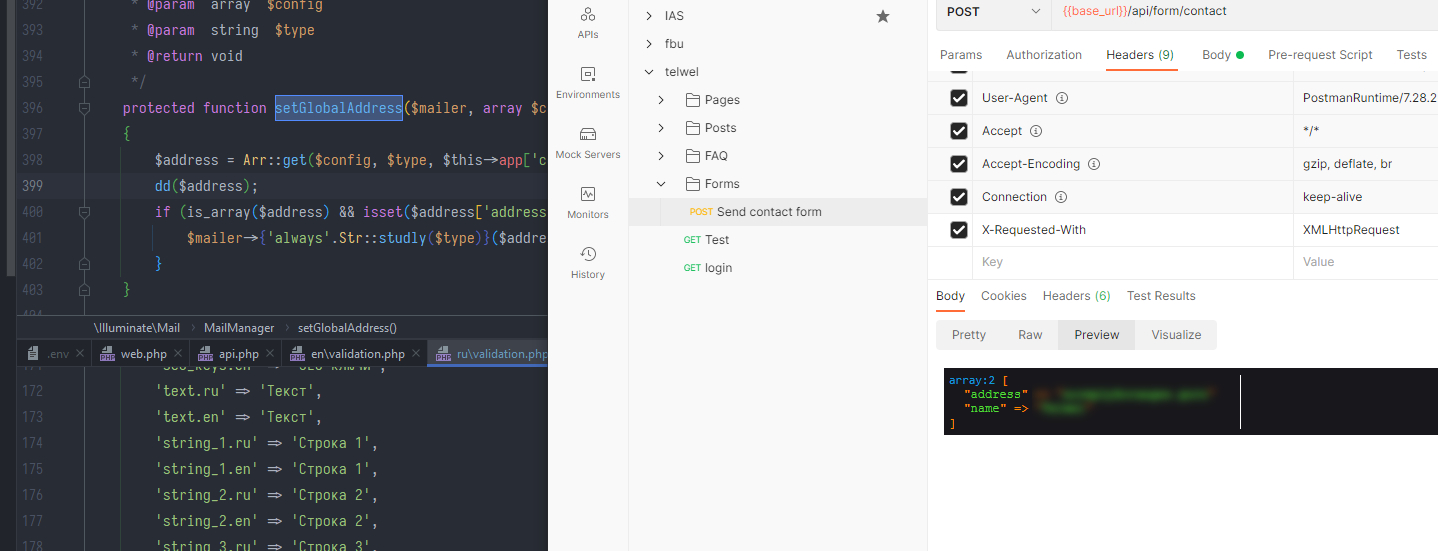Close the en\validation.php editor tab
Image resolution: width=1438 pixels, height=551 pixels.
click(416, 353)
